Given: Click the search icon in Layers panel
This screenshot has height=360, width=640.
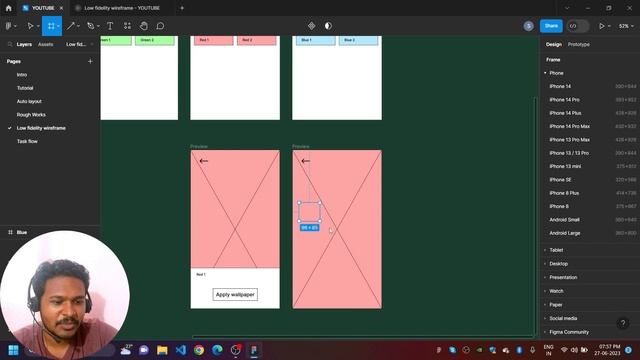Looking at the screenshot, I should [x=10, y=44].
